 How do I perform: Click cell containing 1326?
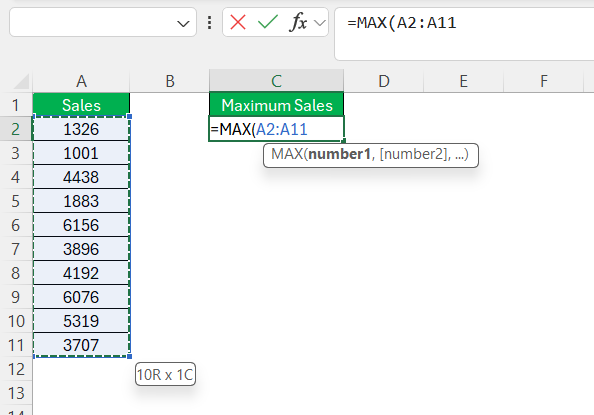point(81,129)
